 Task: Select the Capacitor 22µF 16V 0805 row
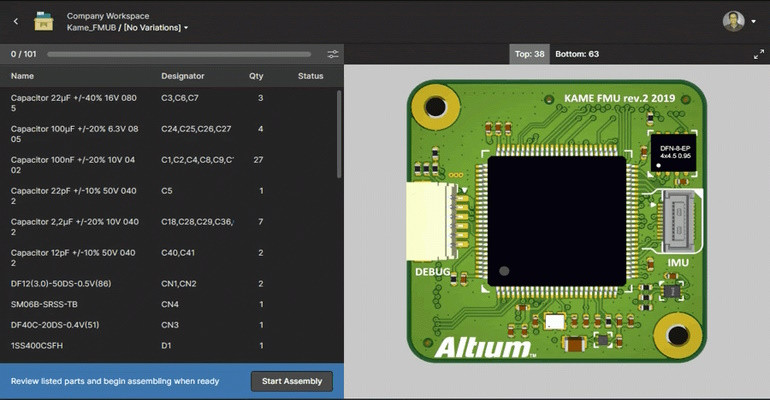(x=168, y=103)
